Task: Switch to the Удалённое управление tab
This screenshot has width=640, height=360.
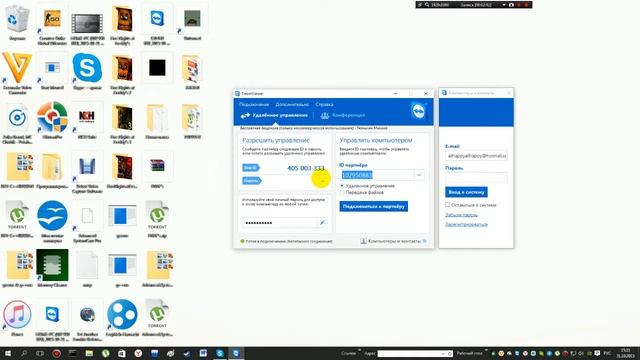Action: (274, 116)
